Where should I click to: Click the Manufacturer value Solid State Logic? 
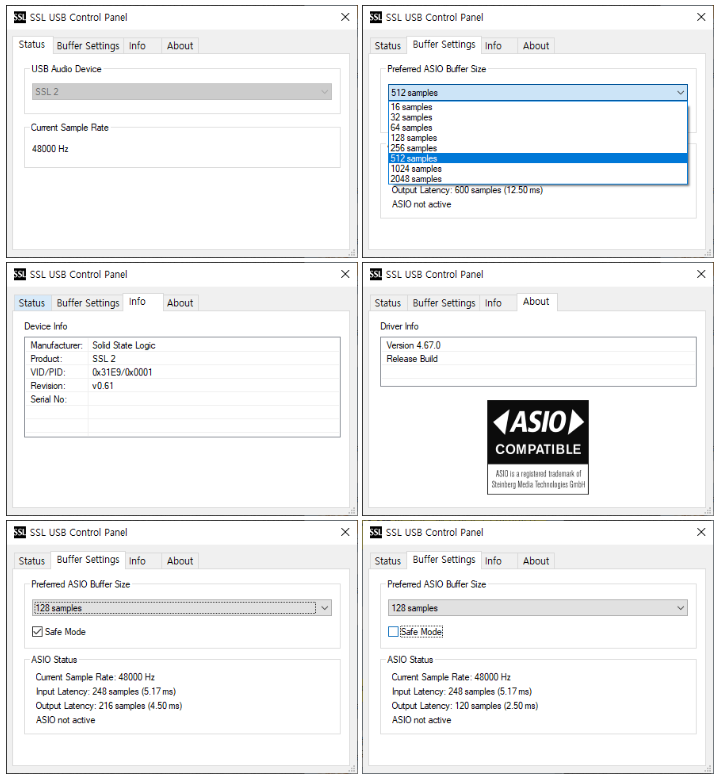pyautogui.click(x=124, y=345)
